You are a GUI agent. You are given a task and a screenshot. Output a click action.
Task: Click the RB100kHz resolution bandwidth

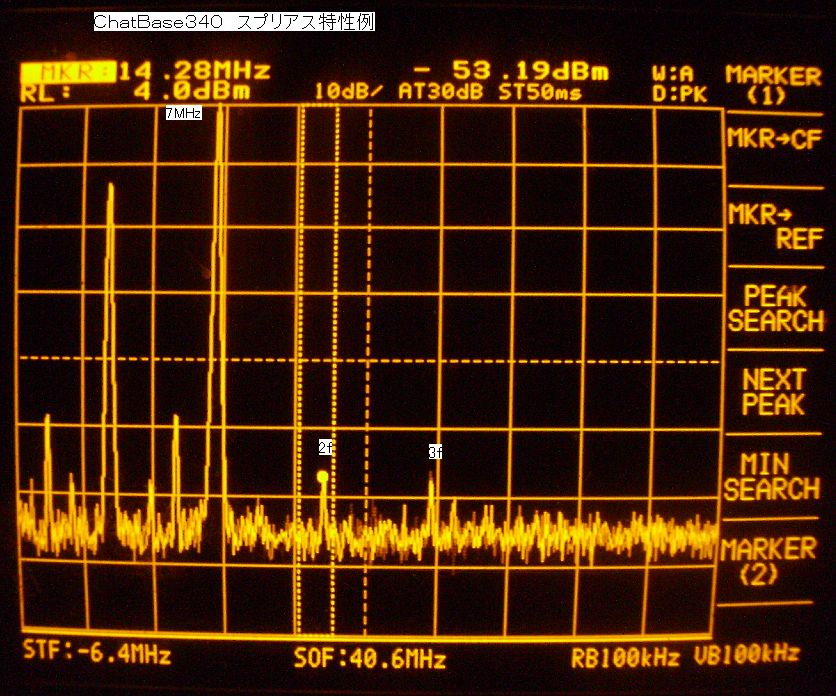(625, 658)
